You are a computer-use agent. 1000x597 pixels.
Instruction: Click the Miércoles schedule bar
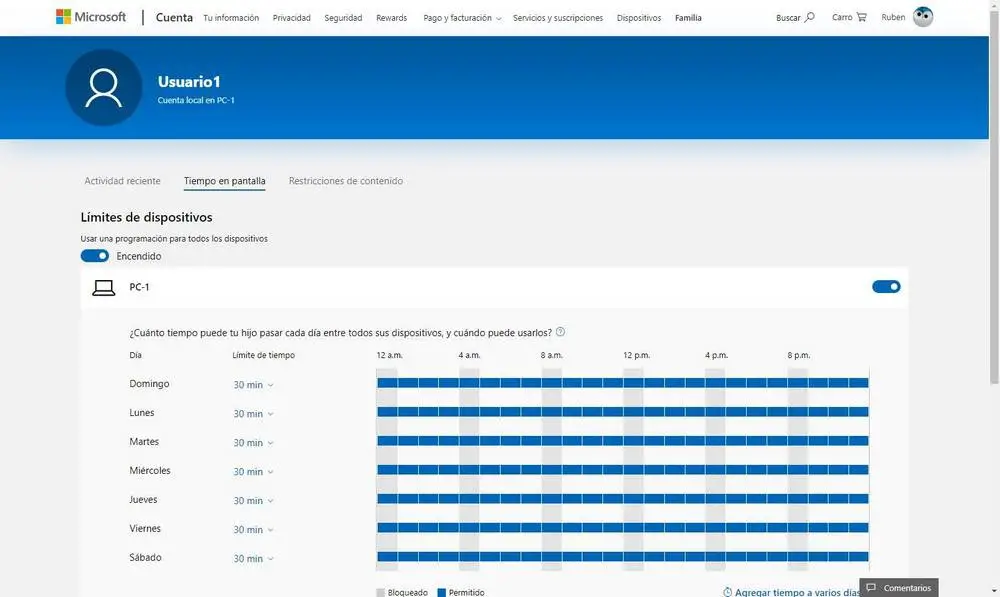[622, 469]
